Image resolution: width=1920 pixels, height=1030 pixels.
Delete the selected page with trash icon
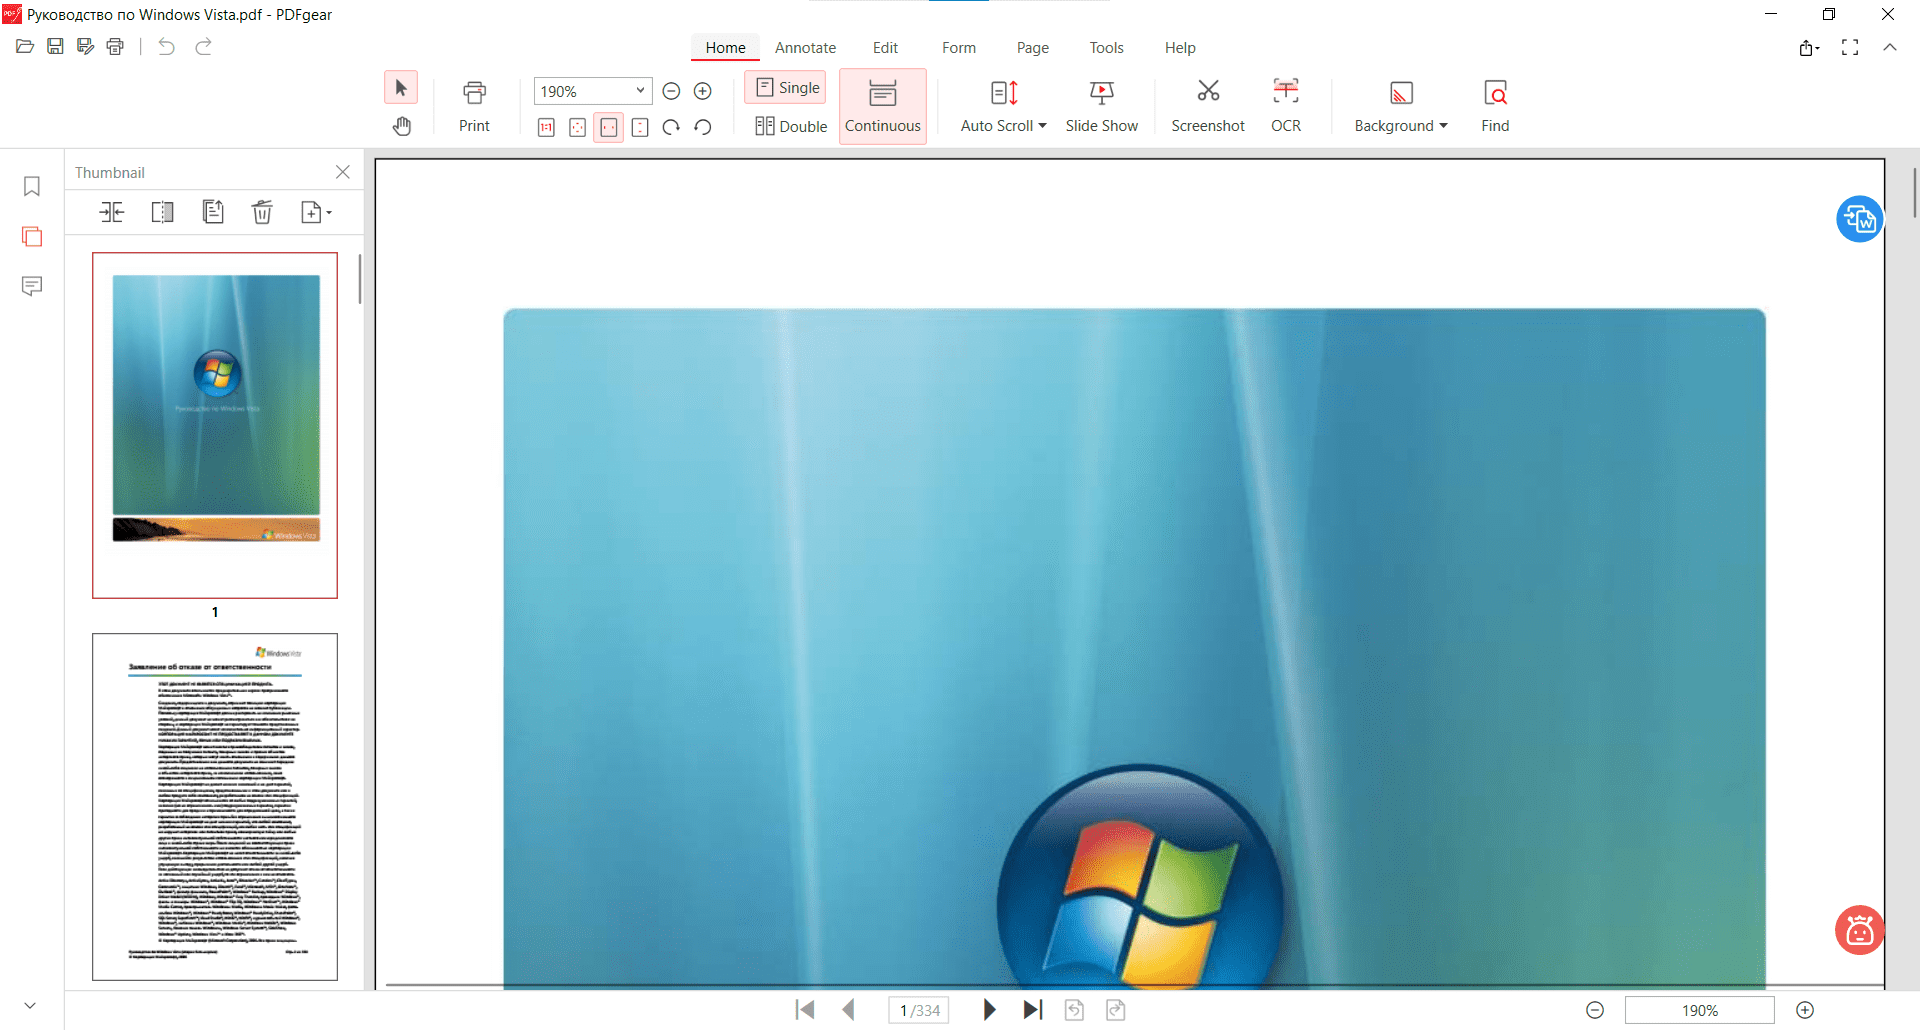pyautogui.click(x=262, y=212)
